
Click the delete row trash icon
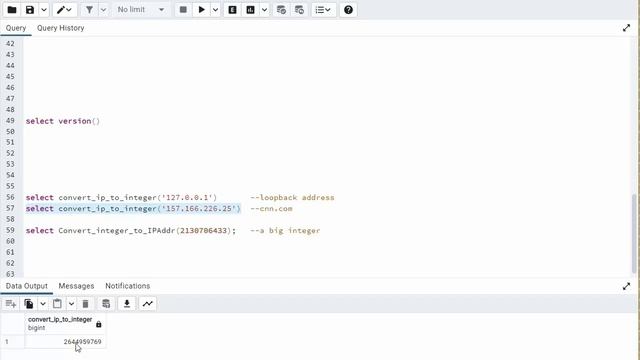pos(85,304)
